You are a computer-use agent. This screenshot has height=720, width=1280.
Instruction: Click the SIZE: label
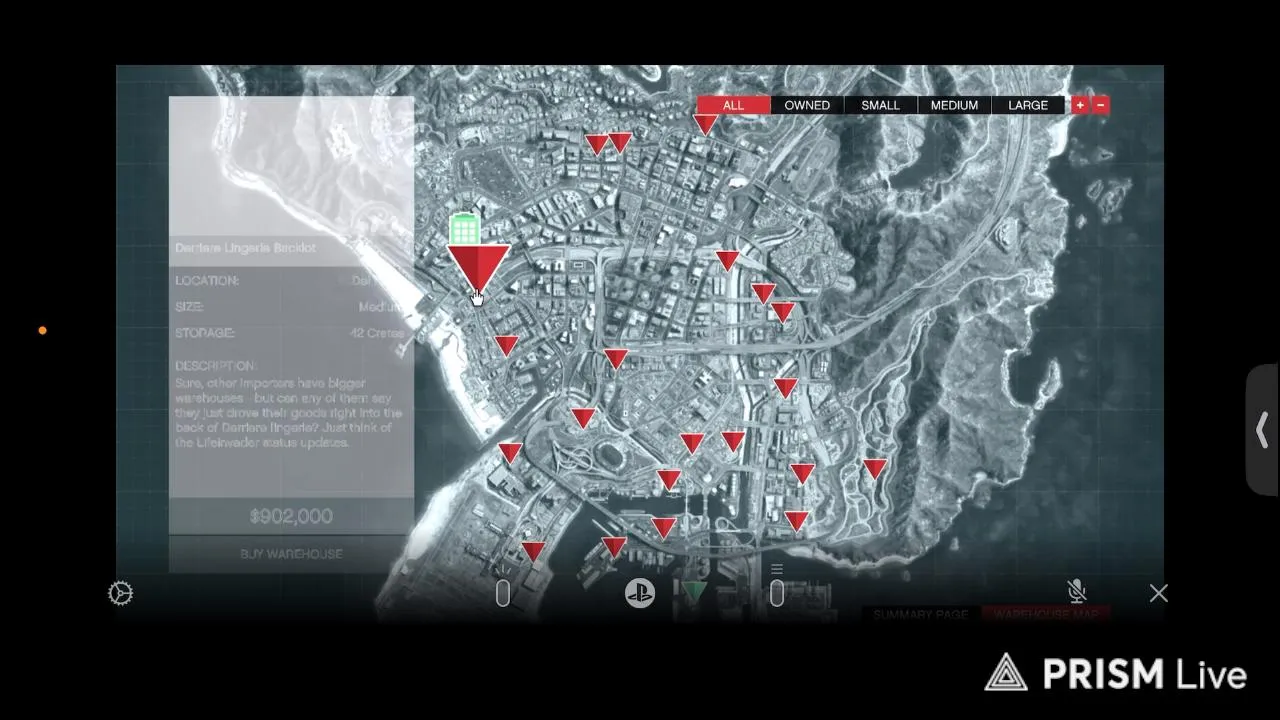[x=189, y=307]
